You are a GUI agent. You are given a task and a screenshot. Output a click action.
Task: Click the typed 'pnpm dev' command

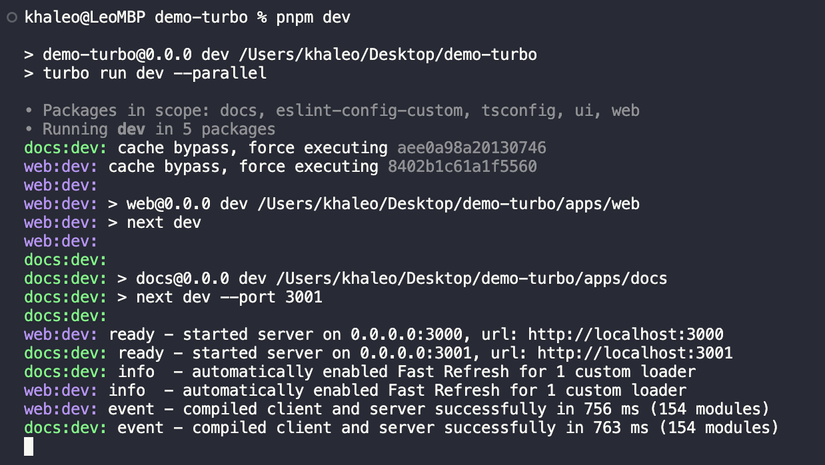pos(313,17)
